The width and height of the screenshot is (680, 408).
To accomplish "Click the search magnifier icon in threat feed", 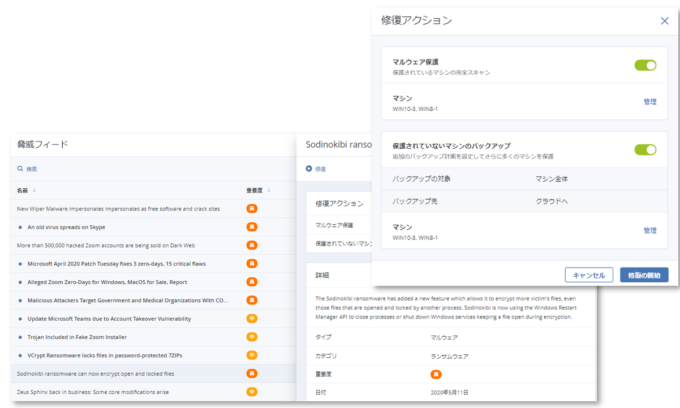I will (x=21, y=169).
